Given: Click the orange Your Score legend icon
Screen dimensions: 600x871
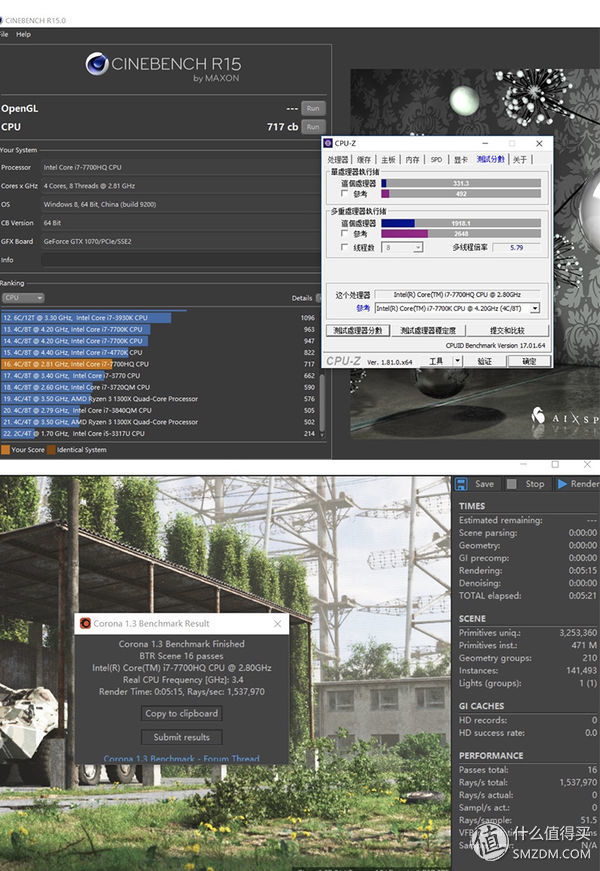Looking at the screenshot, I should coord(5,450).
